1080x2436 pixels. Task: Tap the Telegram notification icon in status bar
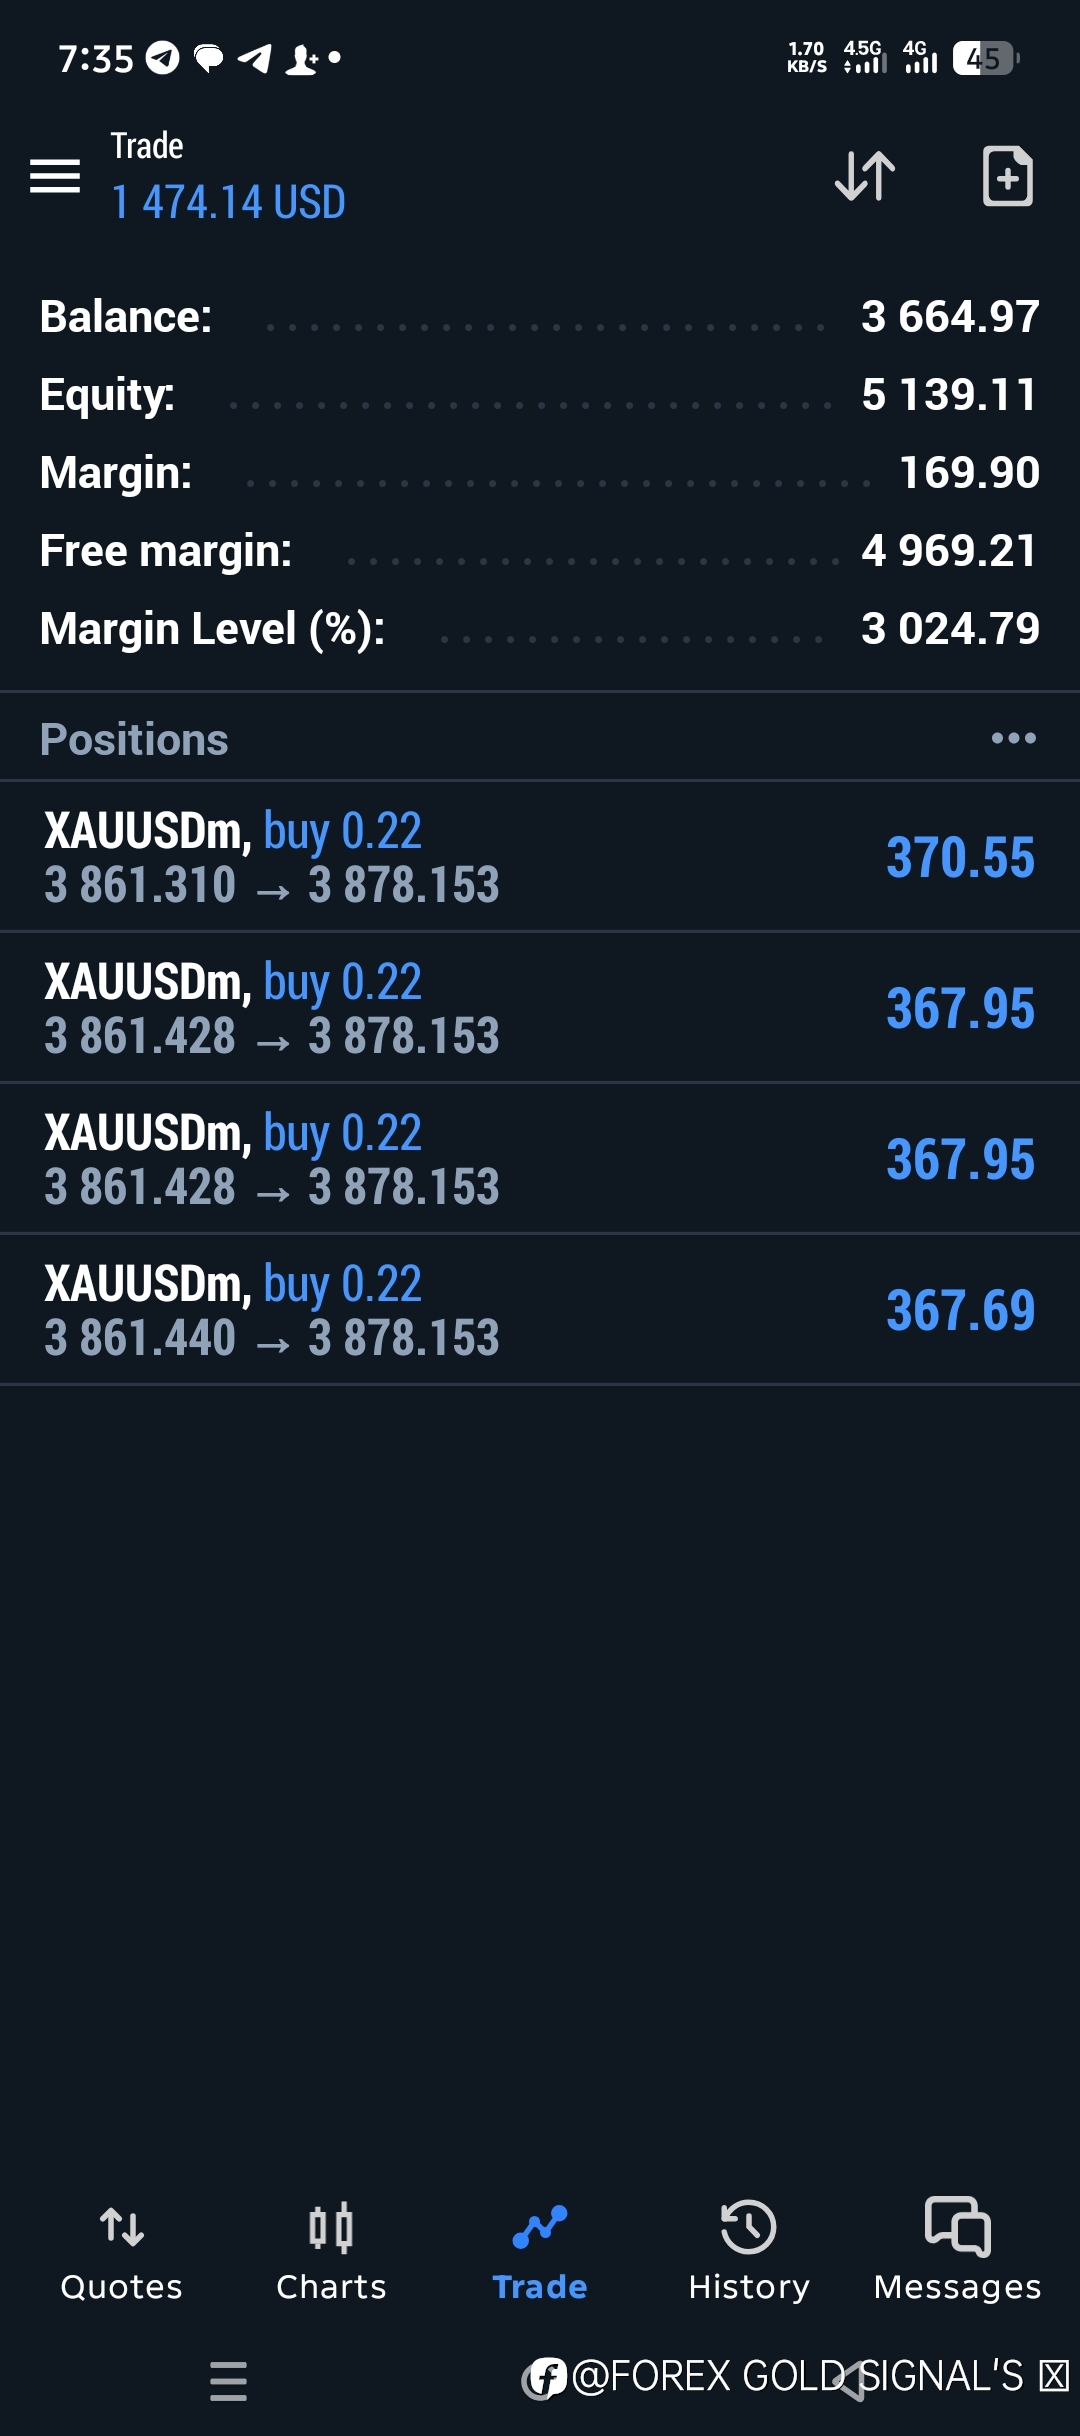click(x=163, y=59)
